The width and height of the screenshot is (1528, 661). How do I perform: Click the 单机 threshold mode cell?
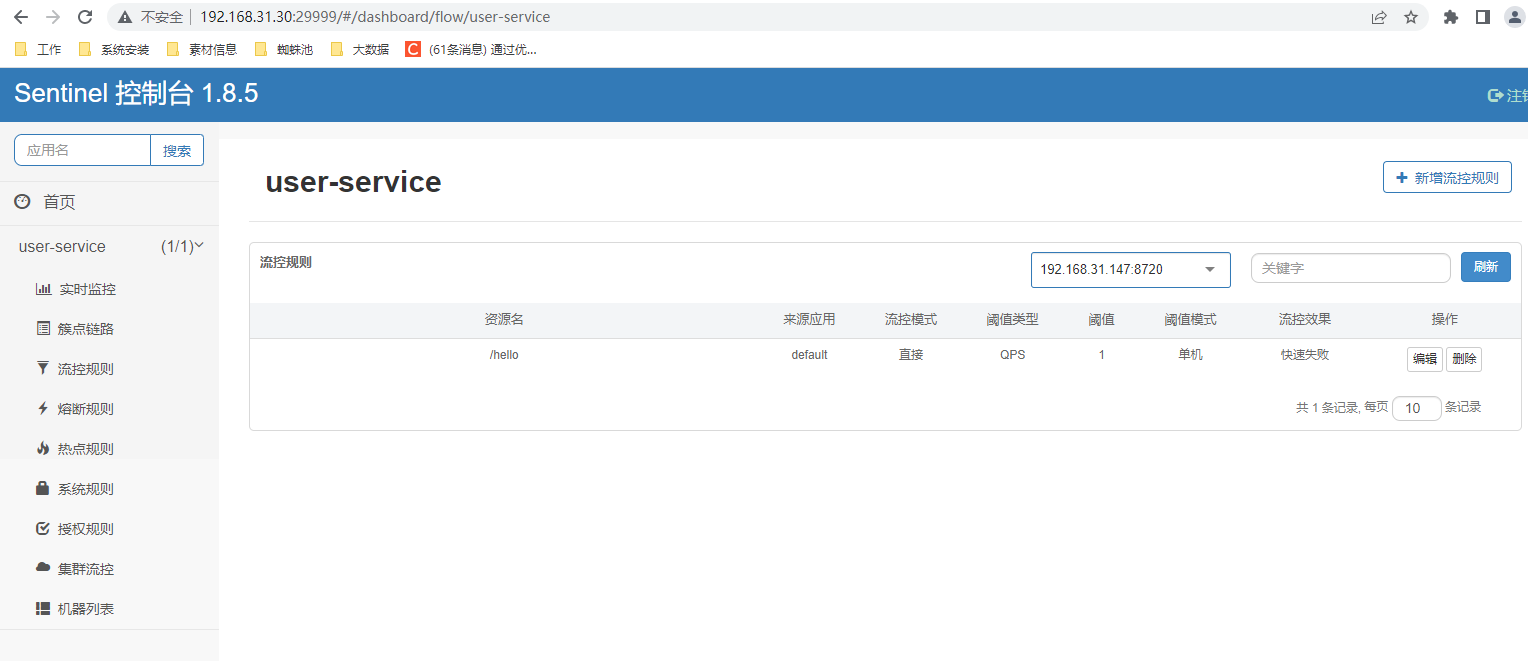1191,355
